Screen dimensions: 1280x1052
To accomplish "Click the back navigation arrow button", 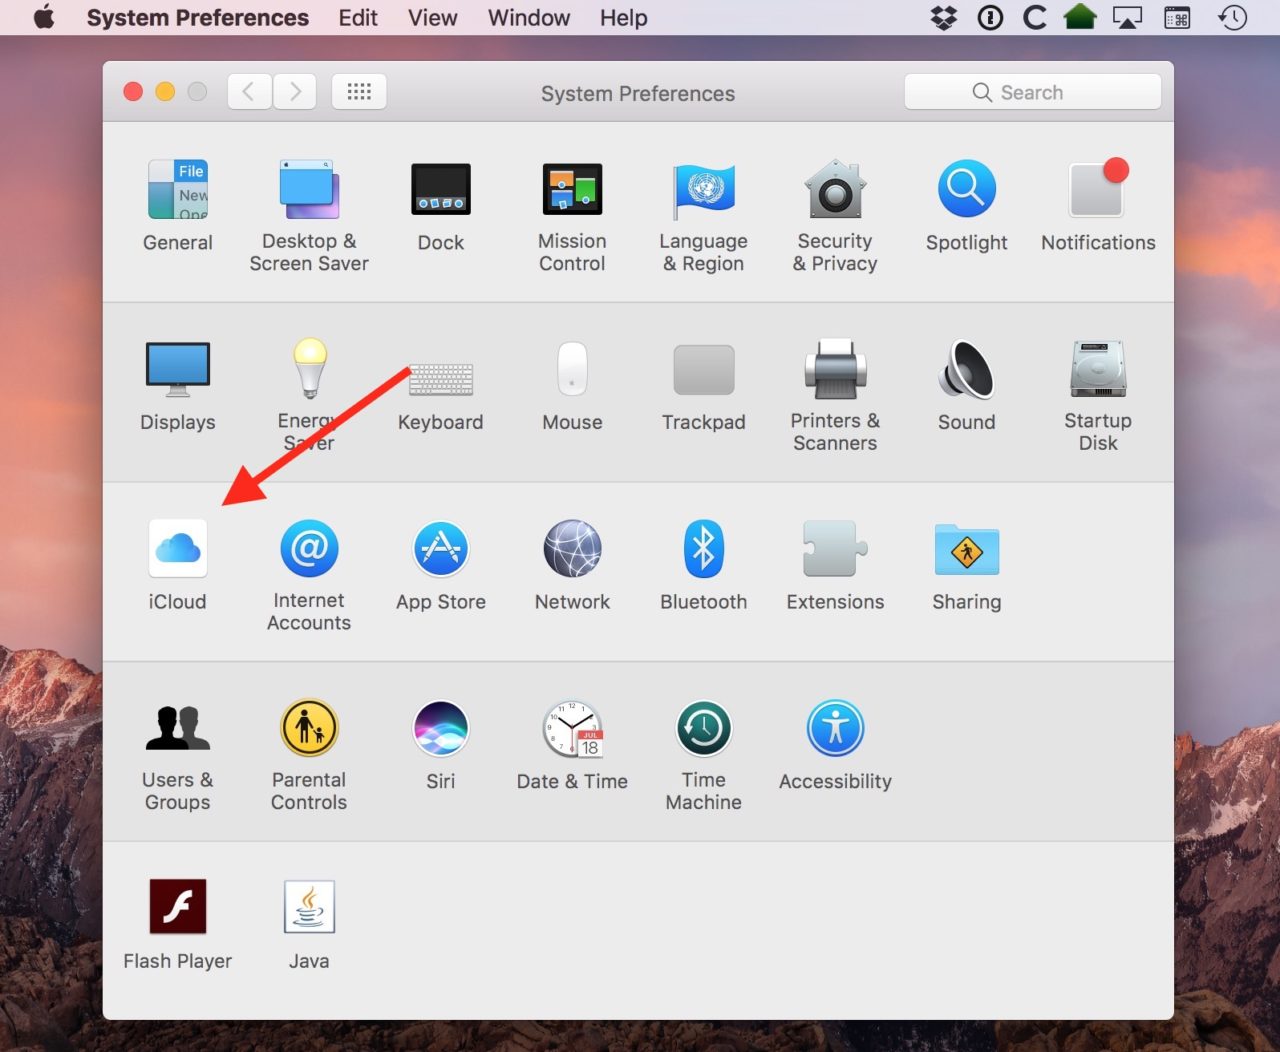I will (x=249, y=92).
